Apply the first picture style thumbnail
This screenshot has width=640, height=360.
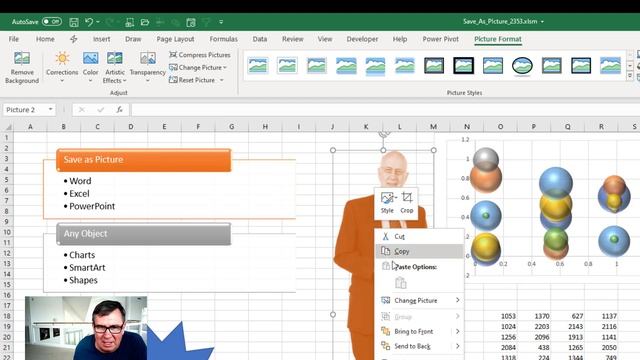(x=258, y=65)
